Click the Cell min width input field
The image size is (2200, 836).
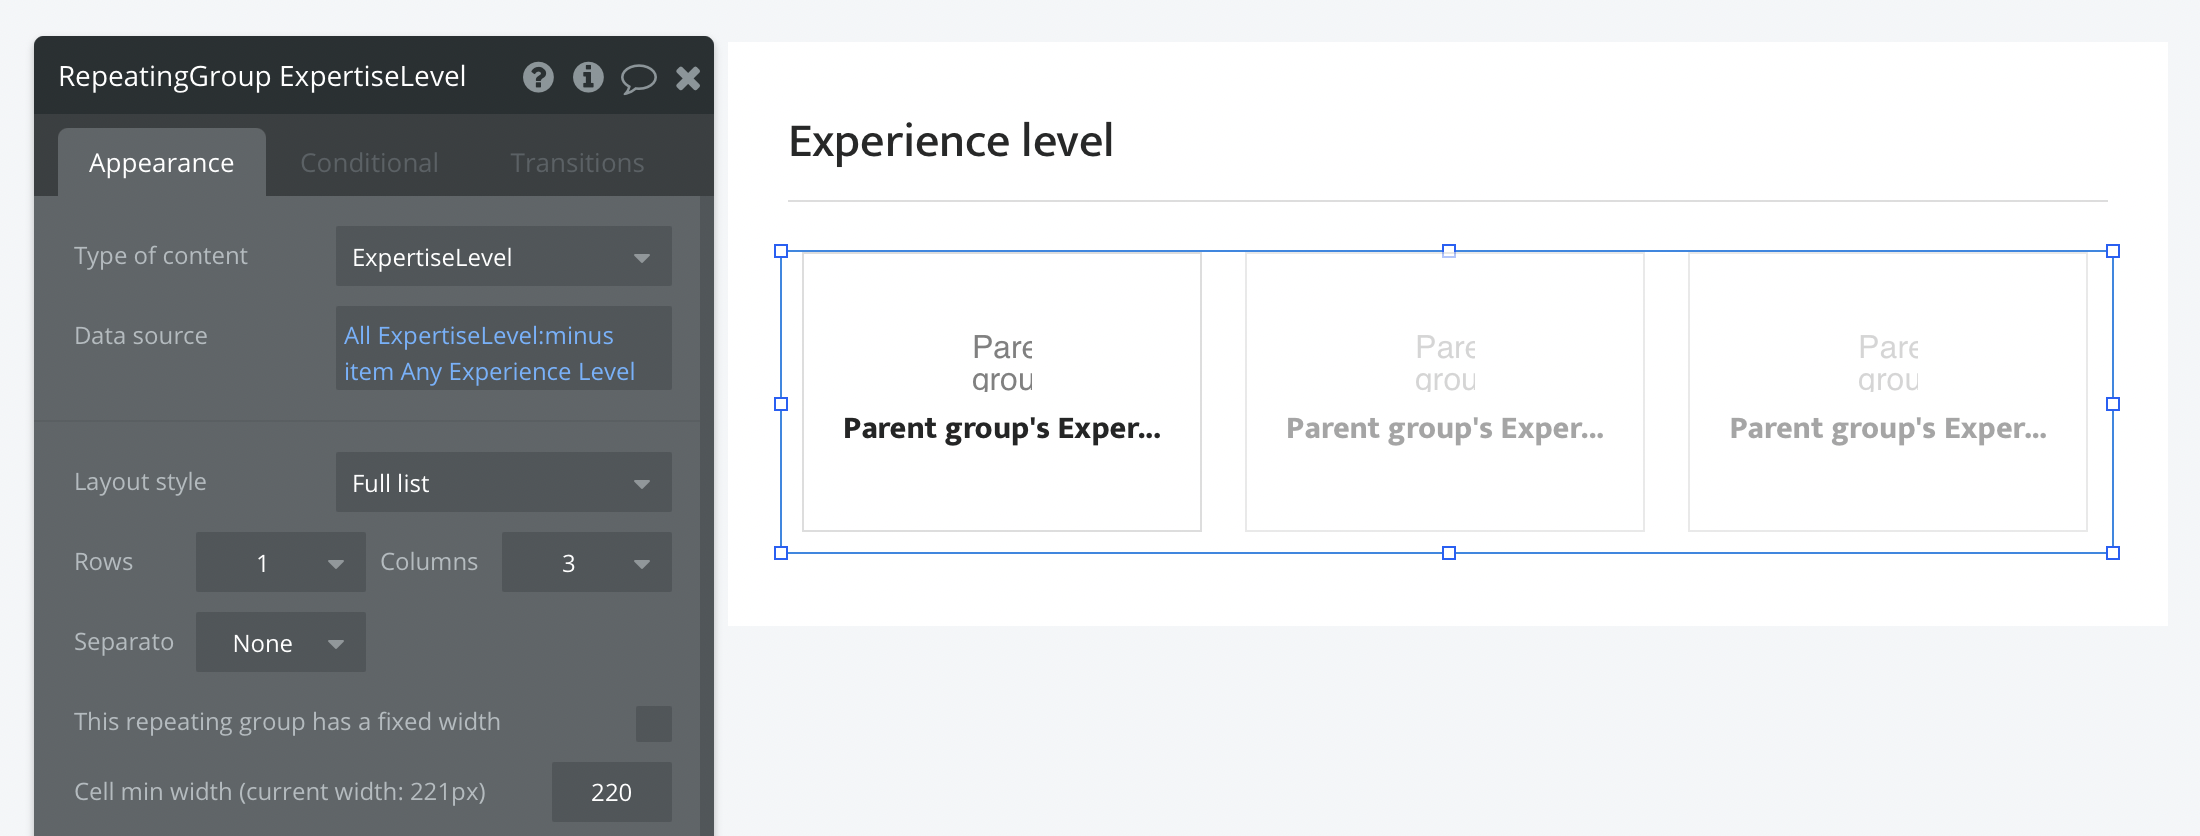point(611,792)
